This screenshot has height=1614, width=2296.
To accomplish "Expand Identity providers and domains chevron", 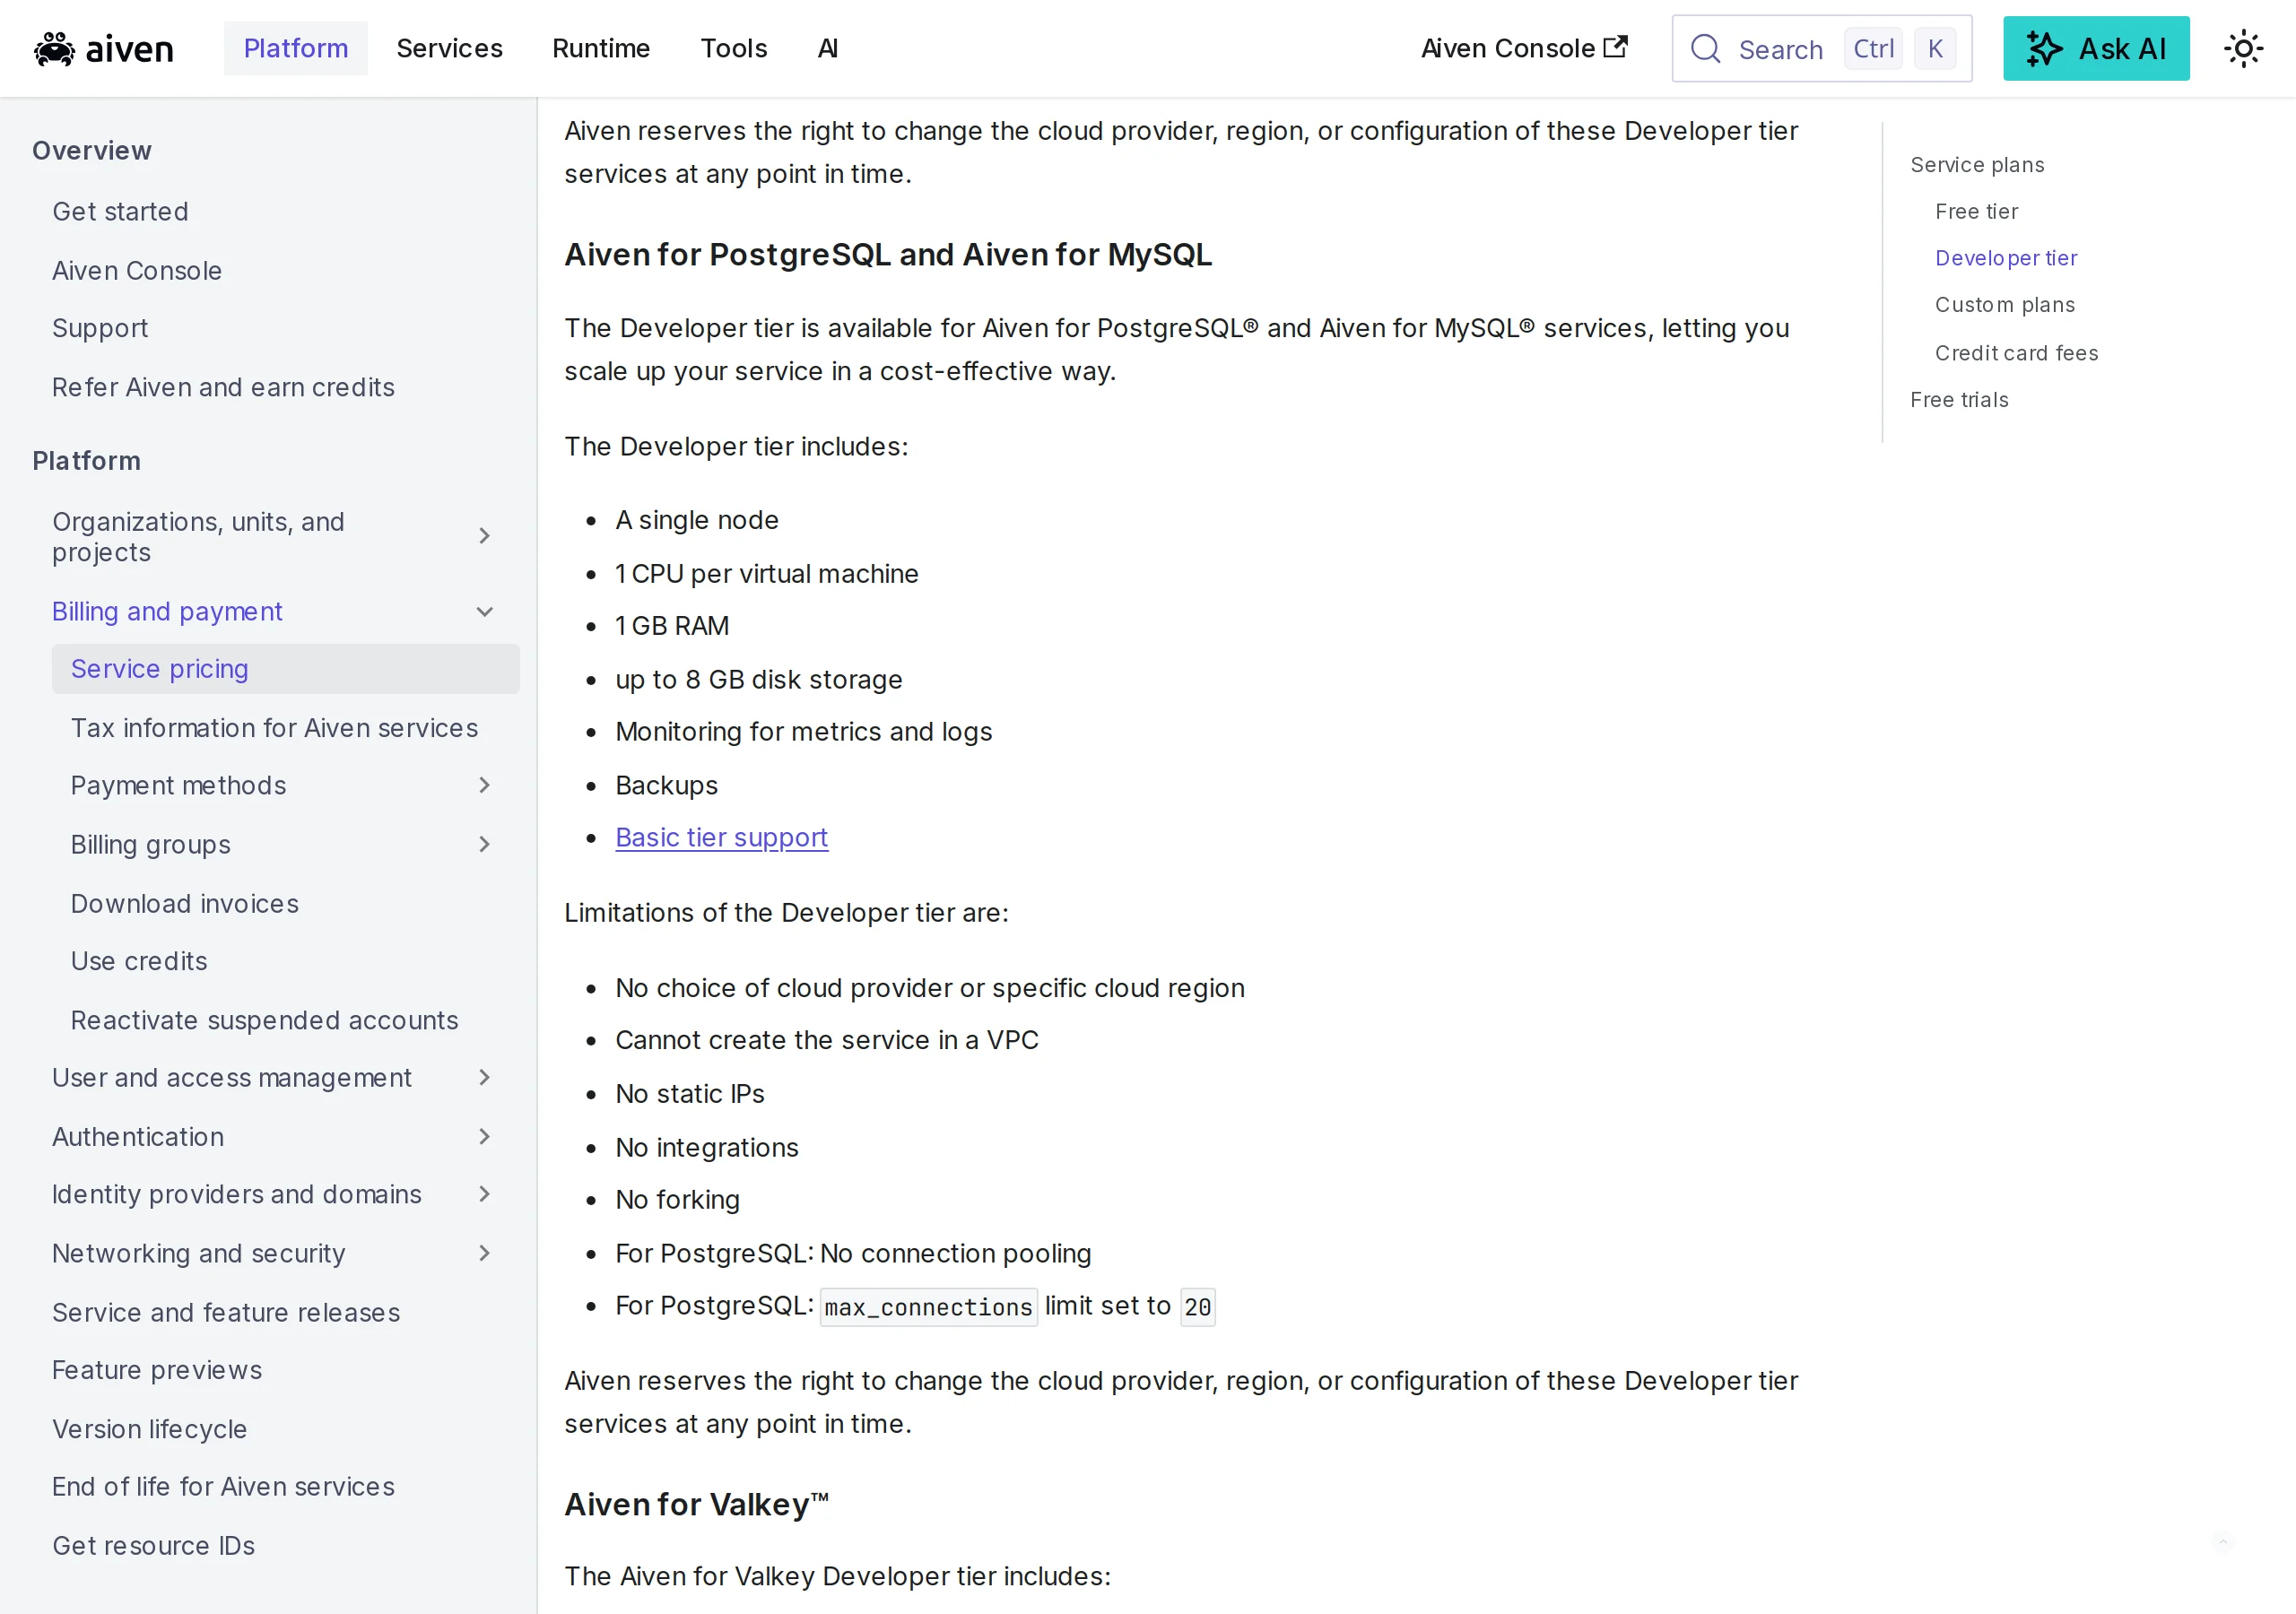I will 484,1195.
